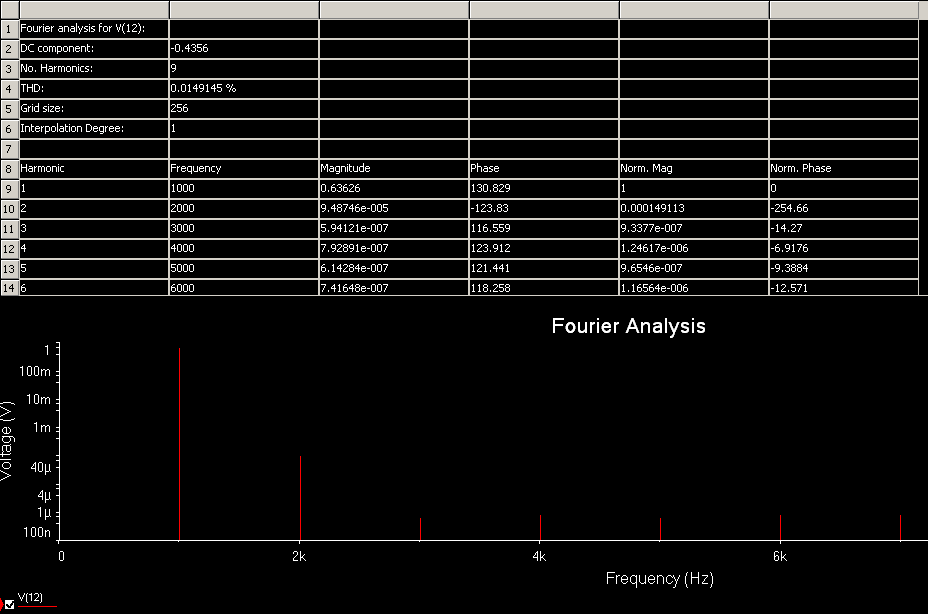
Task: Select the phase cell 118.258
Action: (544, 288)
